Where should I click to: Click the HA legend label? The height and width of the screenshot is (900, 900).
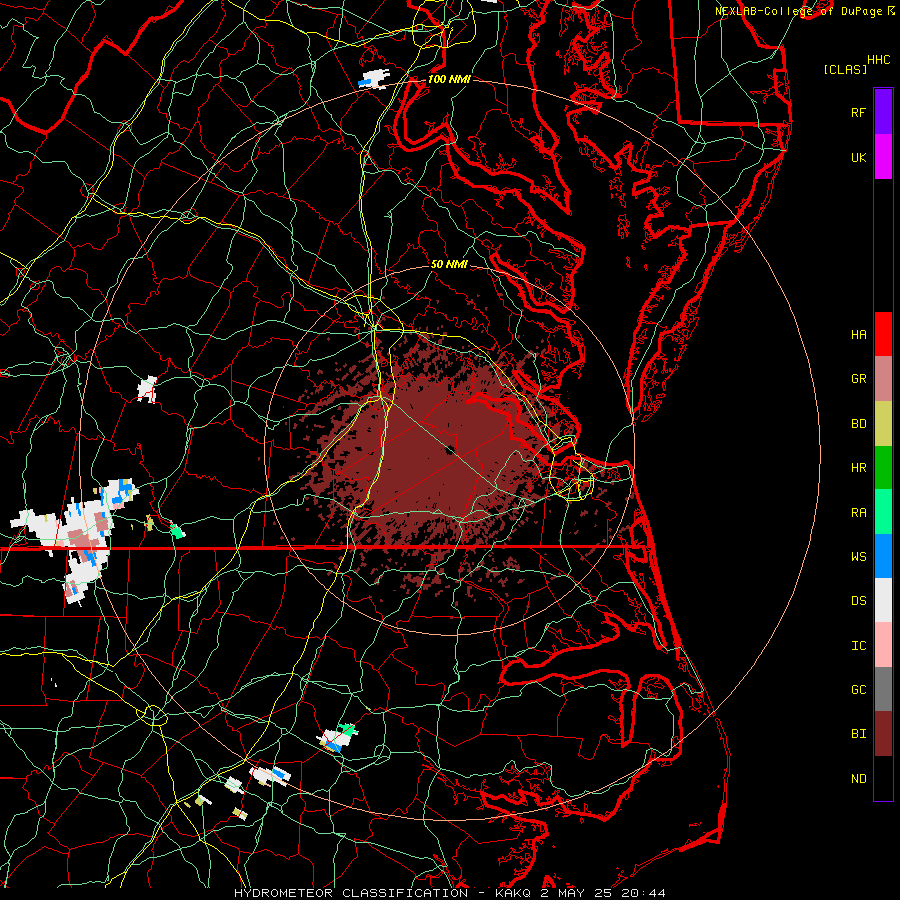pyautogui.click(x=858, y=334)
